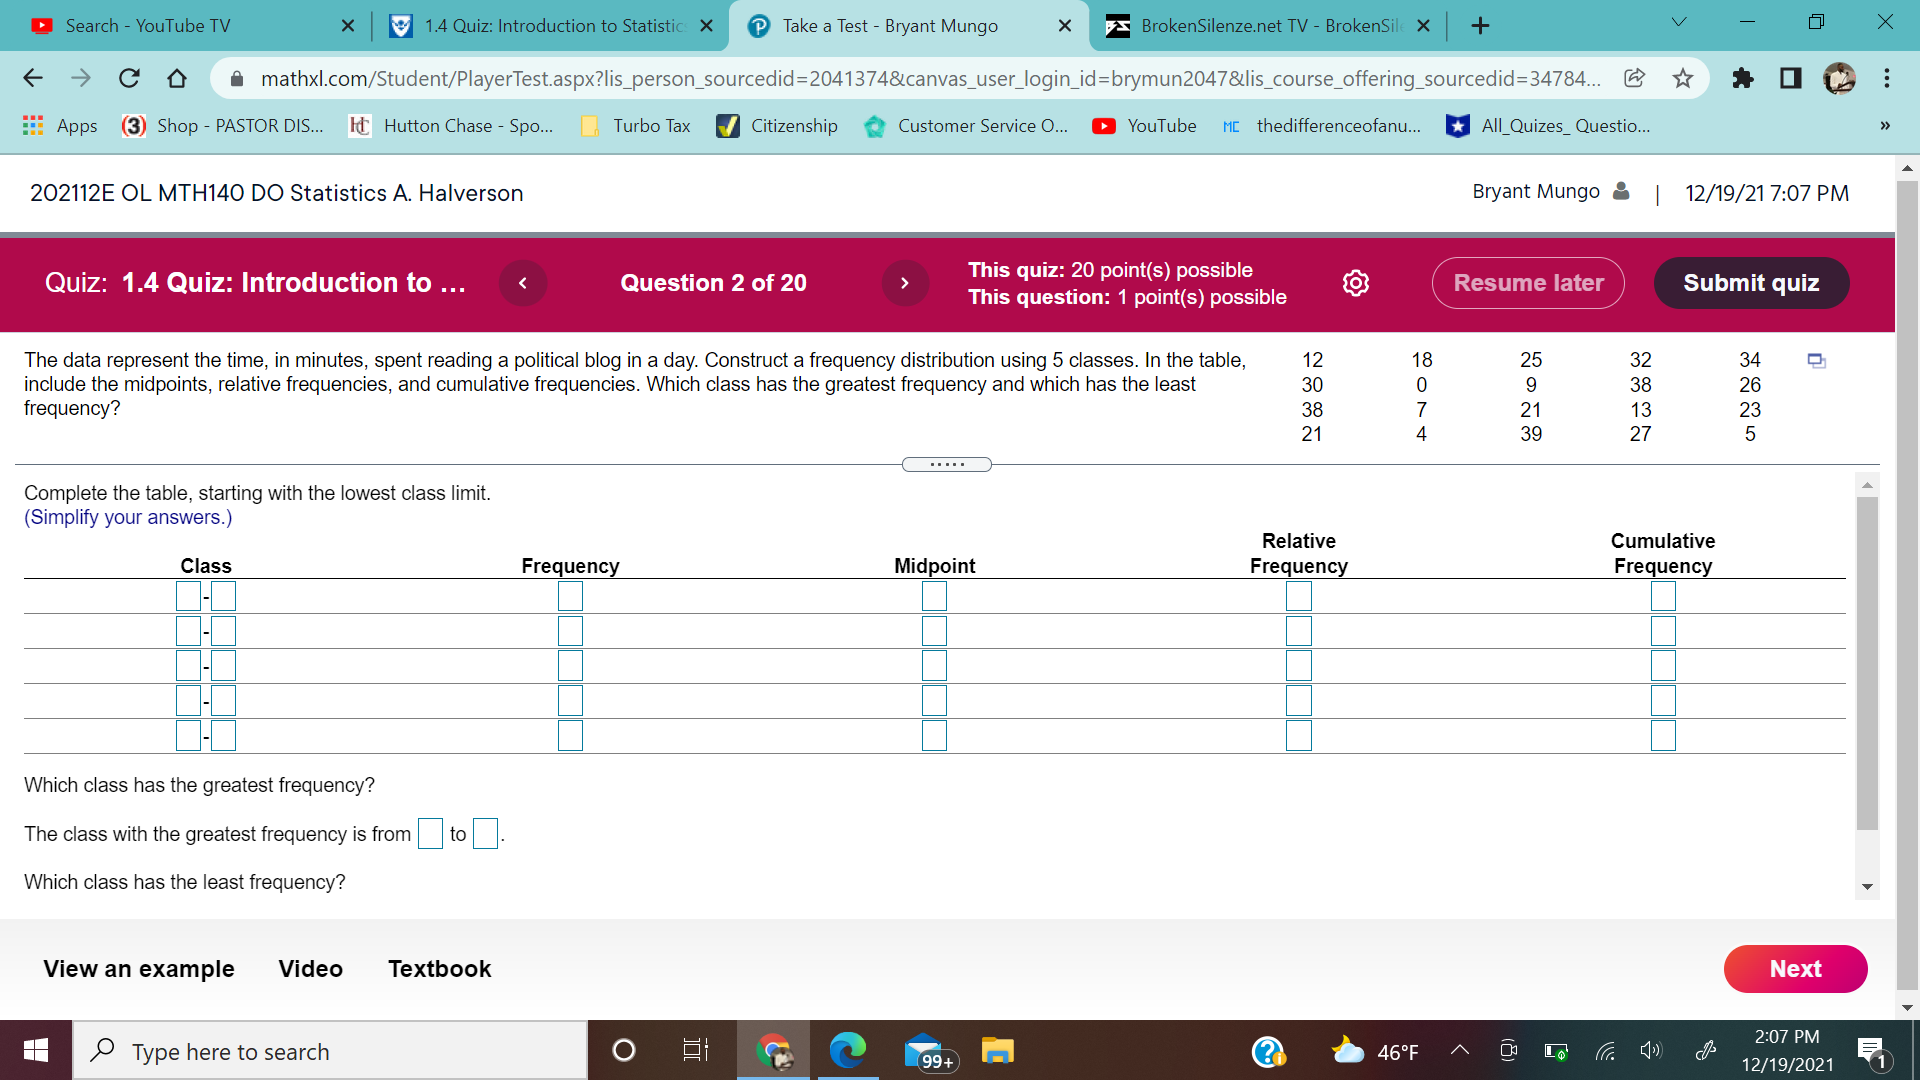This screenshot has height=1080, width=1920.
Task: Click the red Next button
Action: [x=1794, y=968]
